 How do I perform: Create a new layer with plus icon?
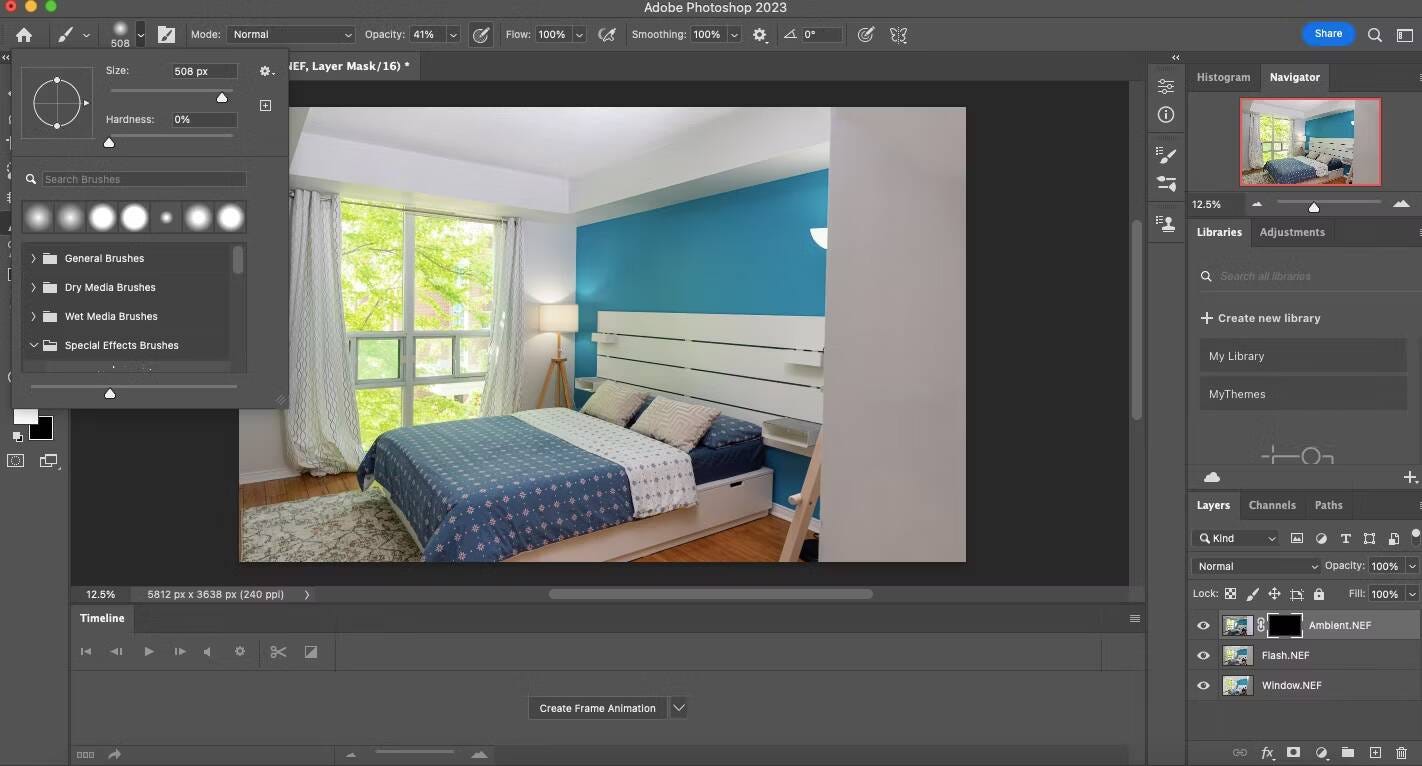pos(1375,752)
